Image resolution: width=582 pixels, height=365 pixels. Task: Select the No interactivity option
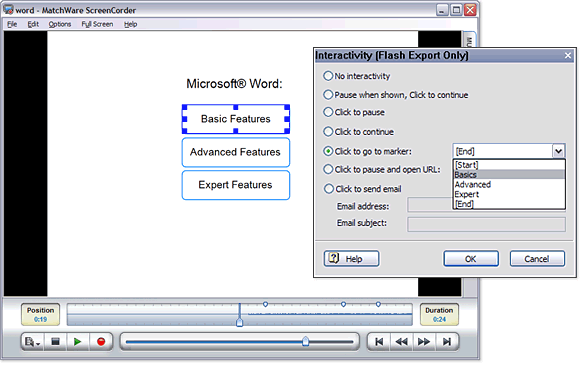pos(357,76)
